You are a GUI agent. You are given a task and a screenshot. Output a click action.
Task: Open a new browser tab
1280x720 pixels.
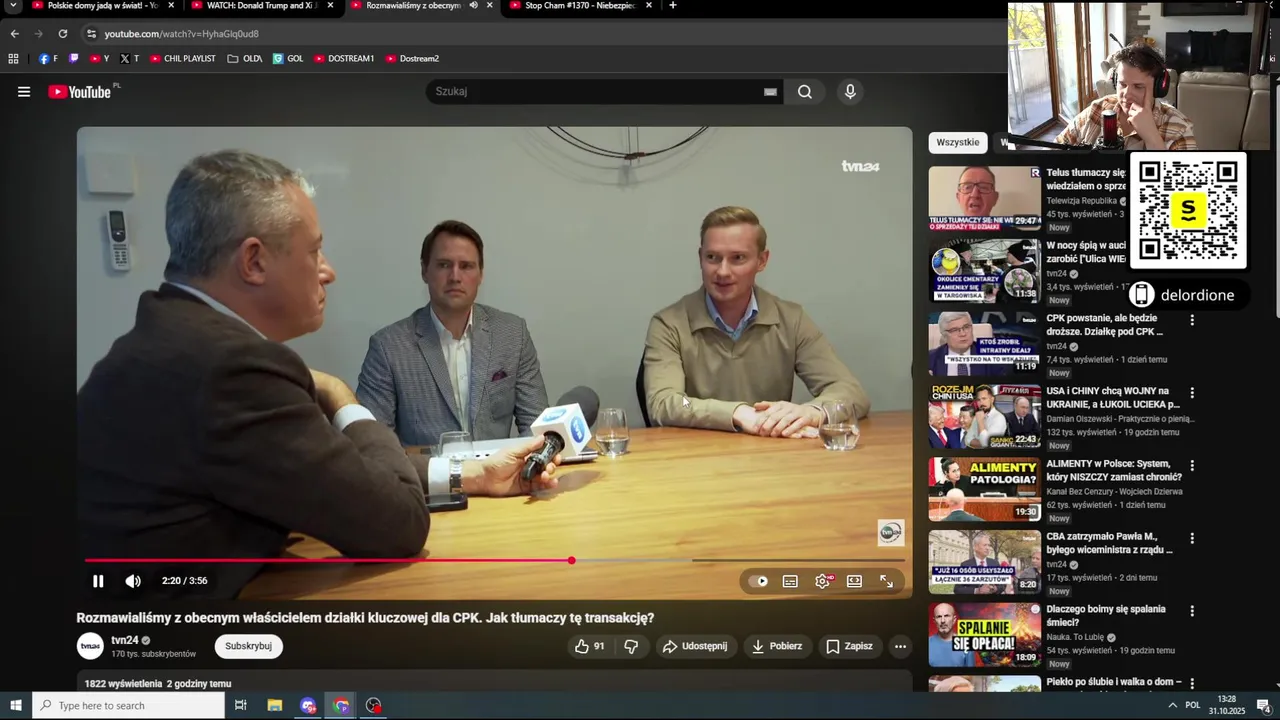672,5
